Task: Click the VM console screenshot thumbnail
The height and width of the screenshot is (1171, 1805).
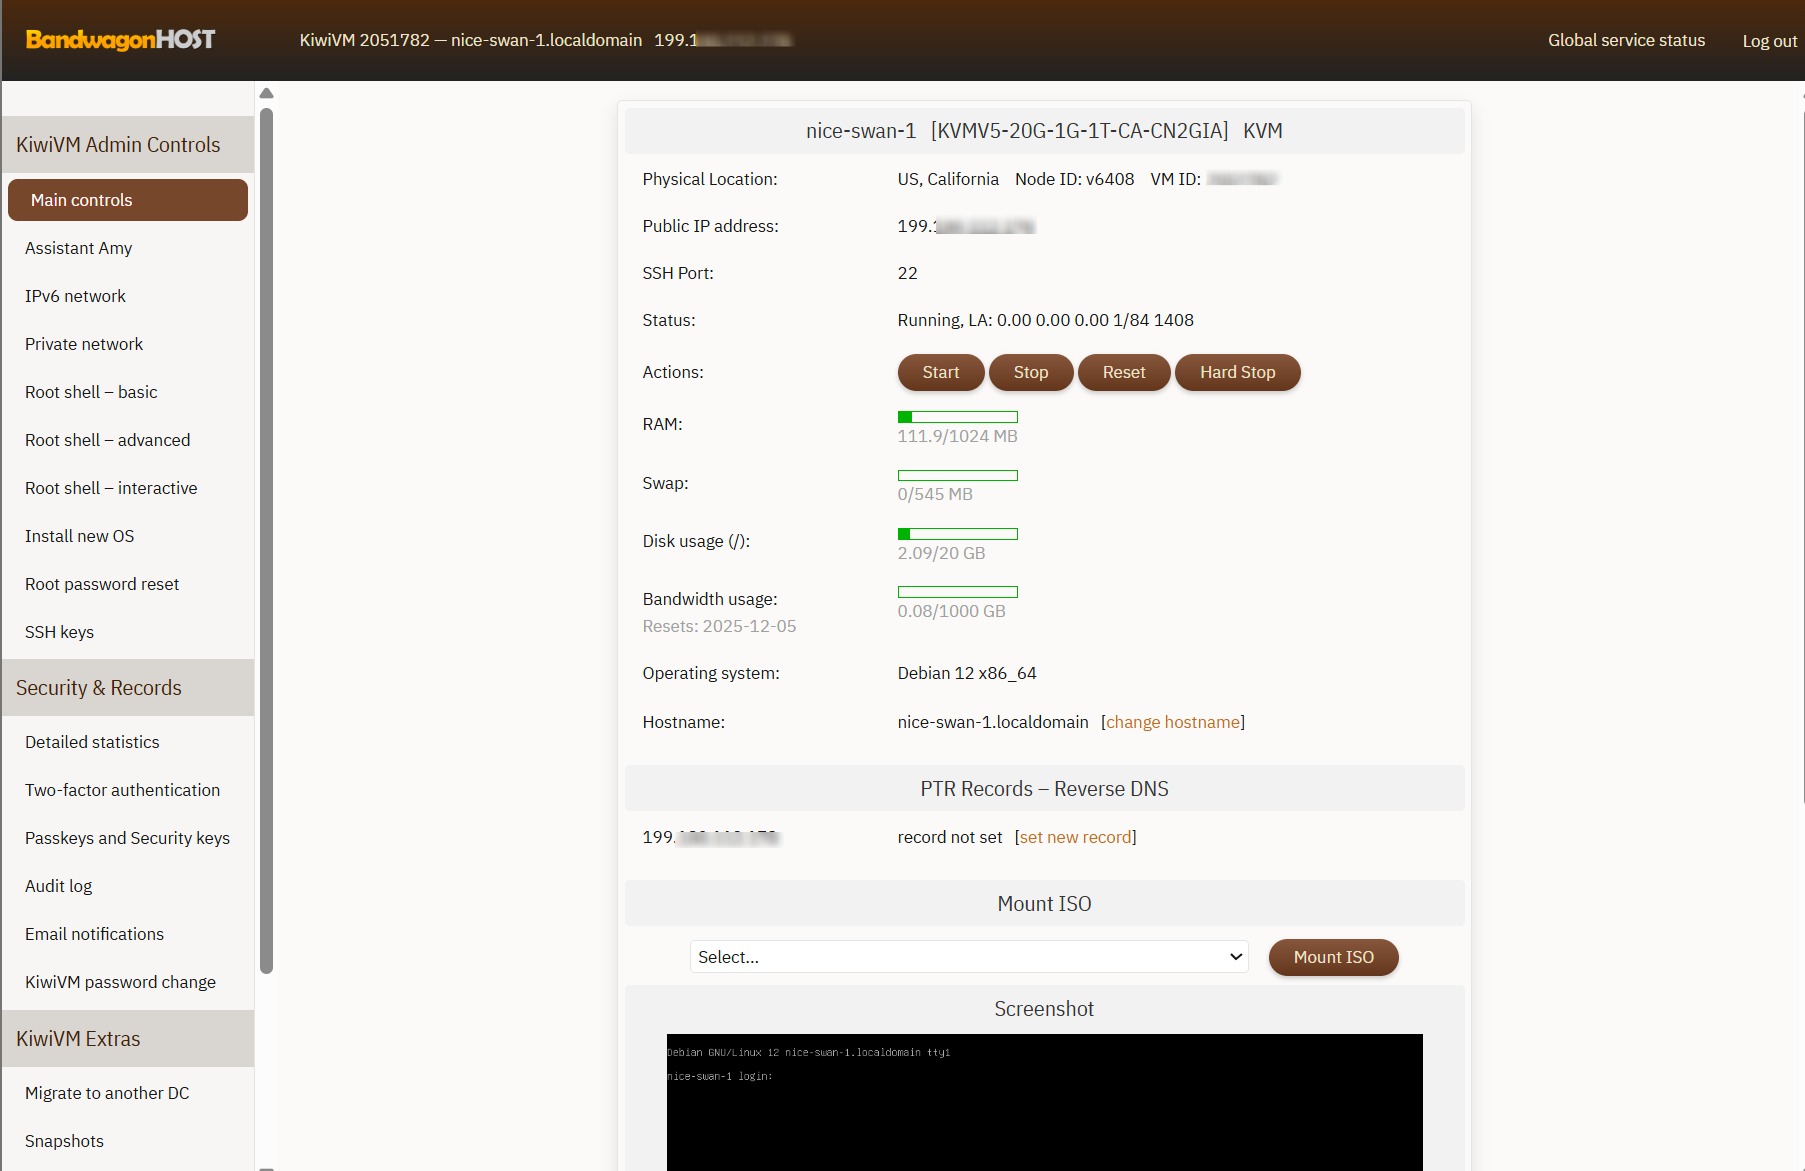Action: [1044, 1101]
